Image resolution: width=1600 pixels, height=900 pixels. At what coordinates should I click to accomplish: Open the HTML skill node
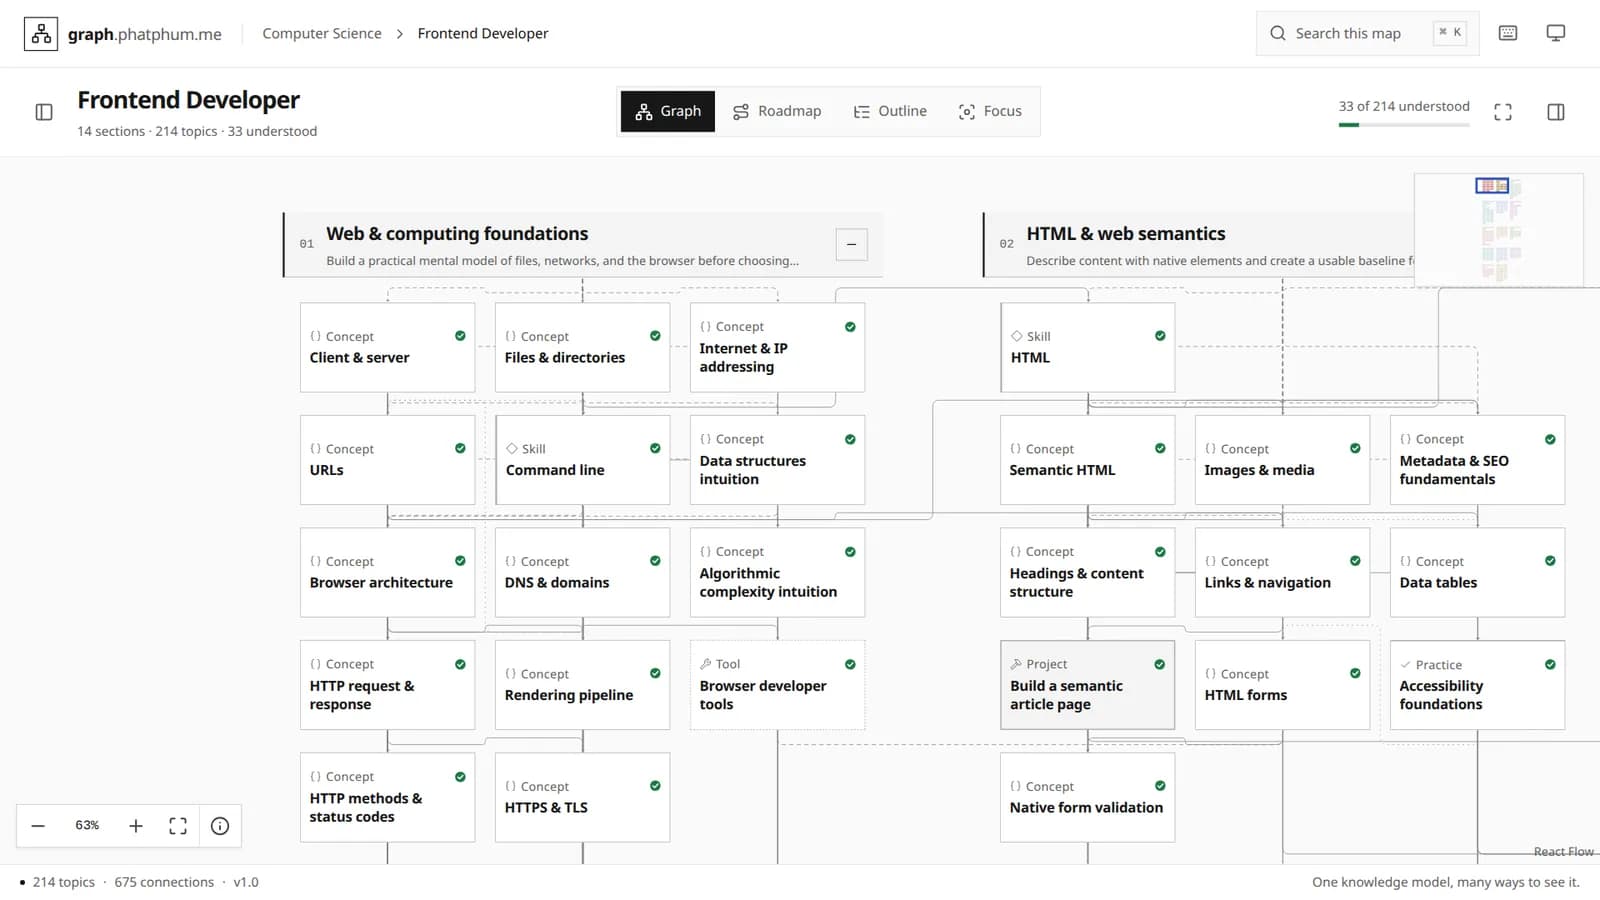(x=1087, y=347)
